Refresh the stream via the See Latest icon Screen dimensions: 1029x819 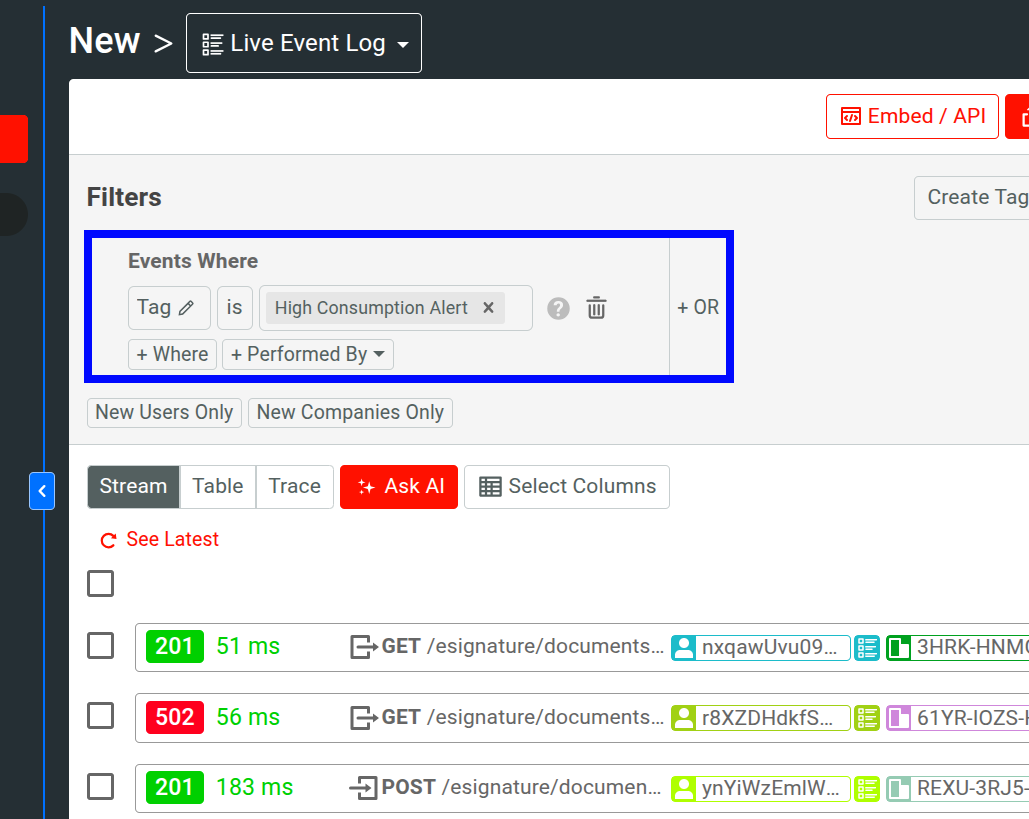[108, 540]
